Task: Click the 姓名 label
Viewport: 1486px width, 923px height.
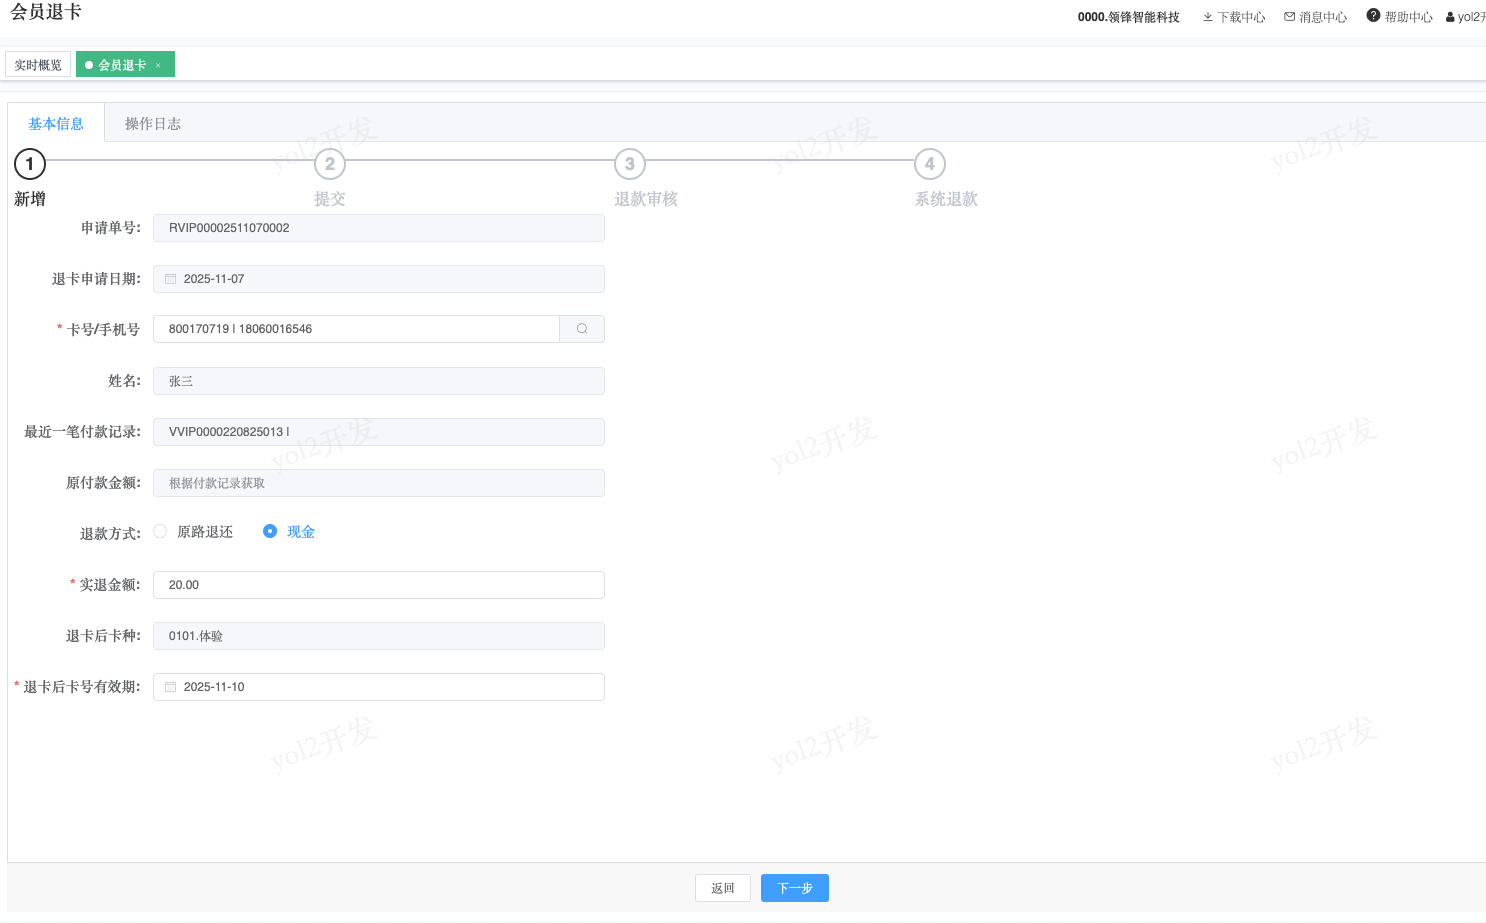Action: tap(124, 381)
